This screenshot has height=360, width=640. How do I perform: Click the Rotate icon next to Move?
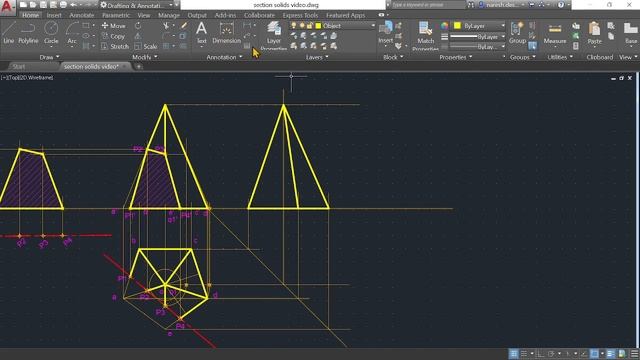(x=138, y=26)
